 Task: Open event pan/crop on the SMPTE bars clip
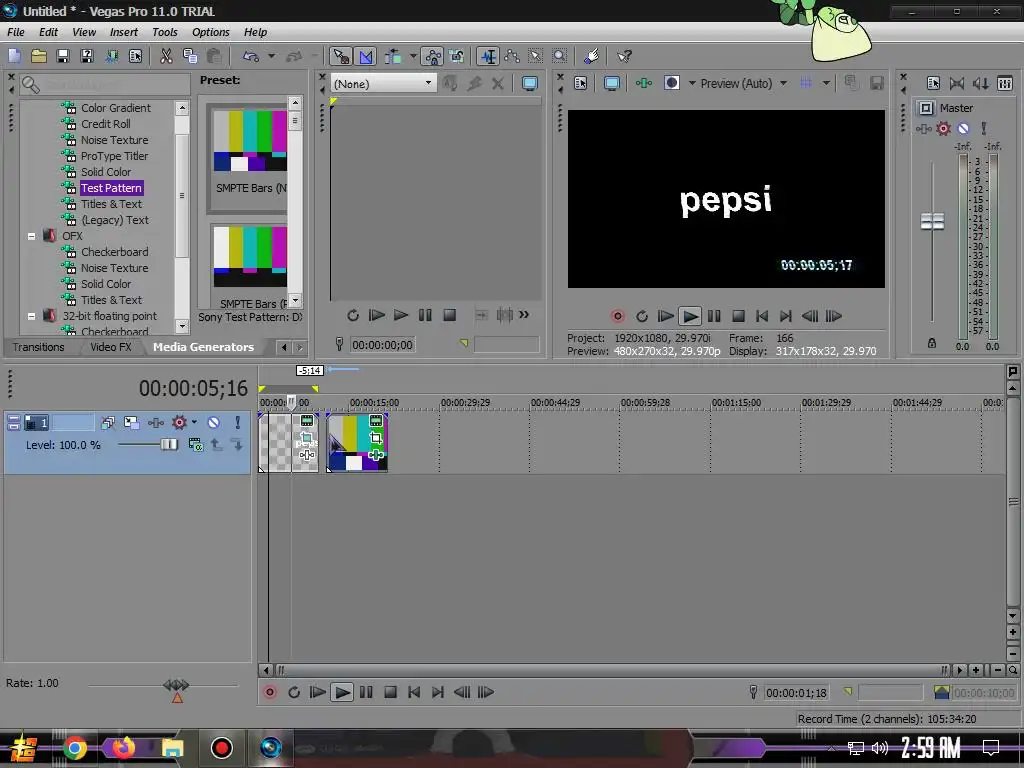coord(376,438)
